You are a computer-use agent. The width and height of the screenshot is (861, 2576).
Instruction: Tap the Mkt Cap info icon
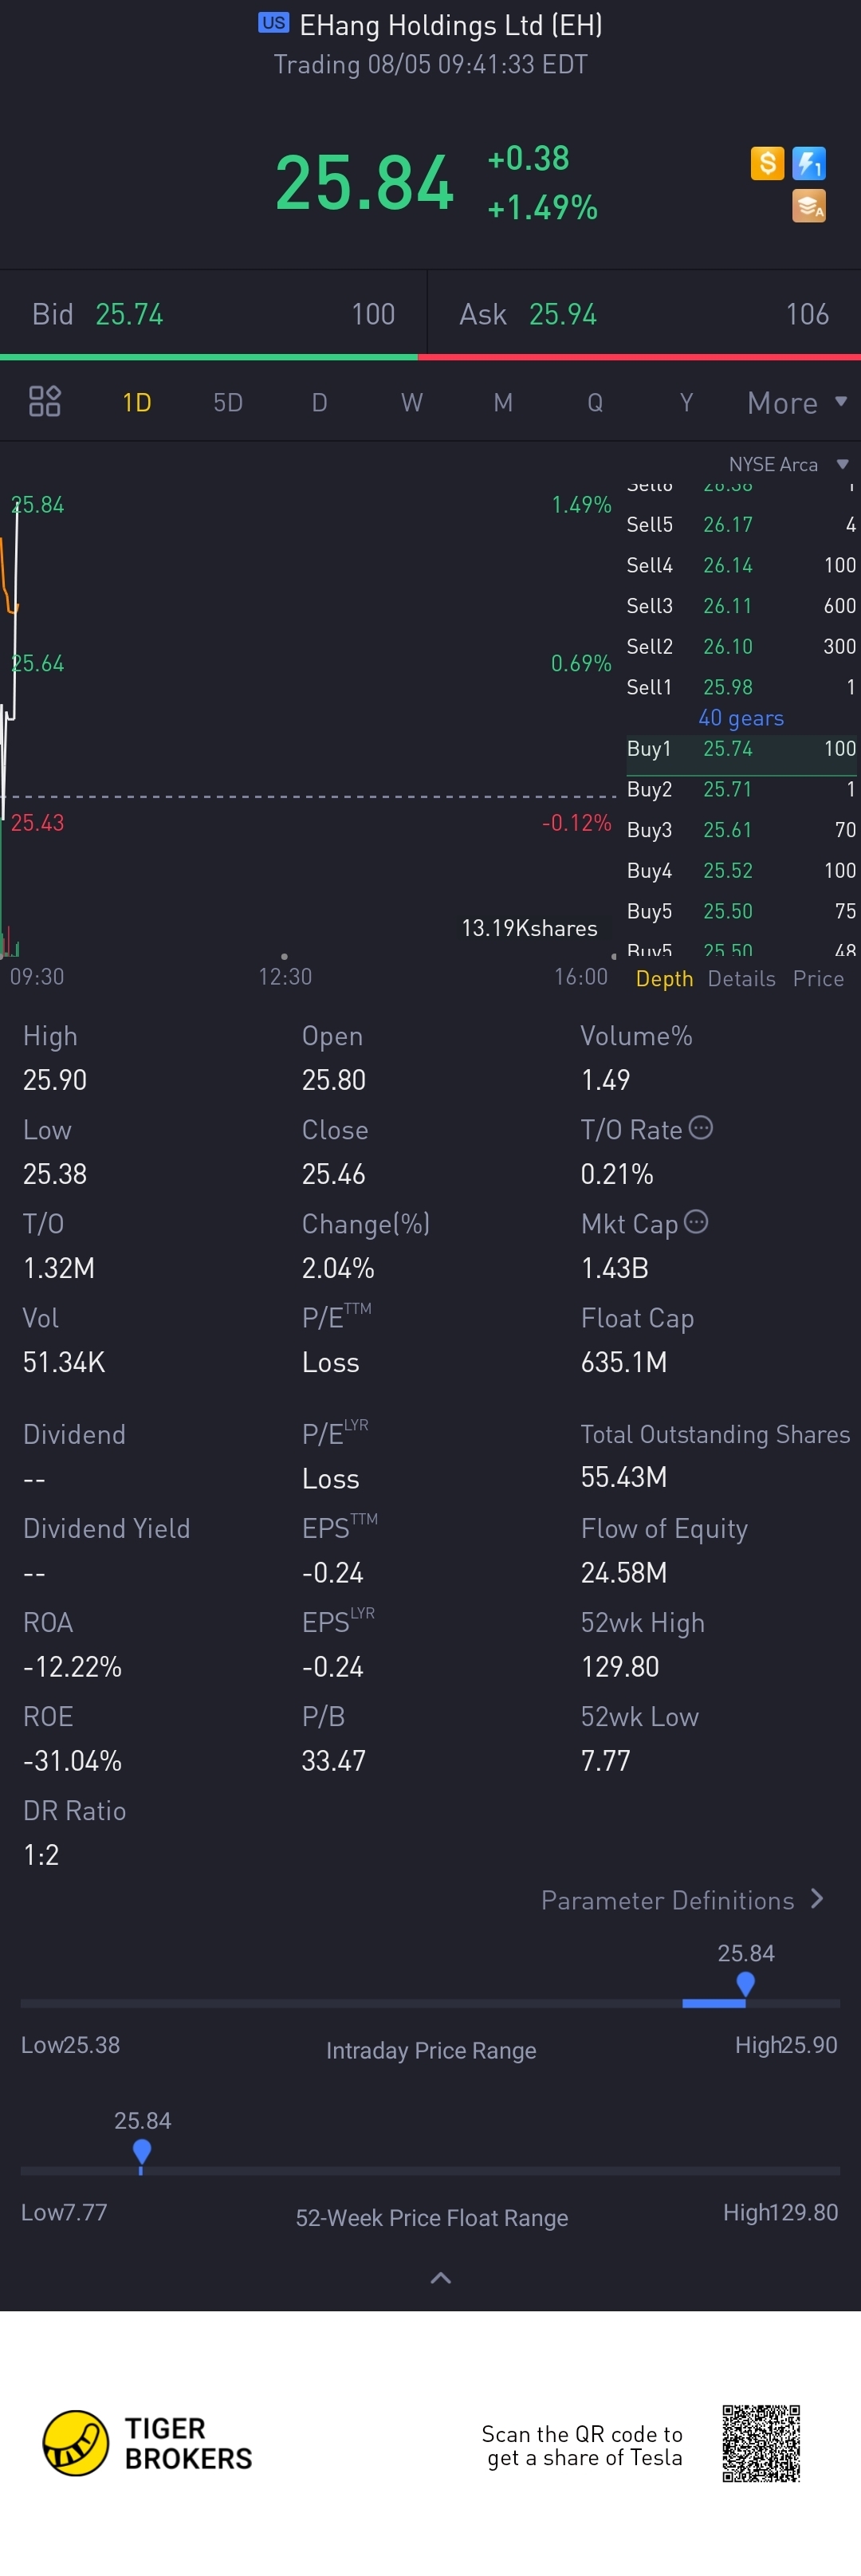coord(696,1222)
